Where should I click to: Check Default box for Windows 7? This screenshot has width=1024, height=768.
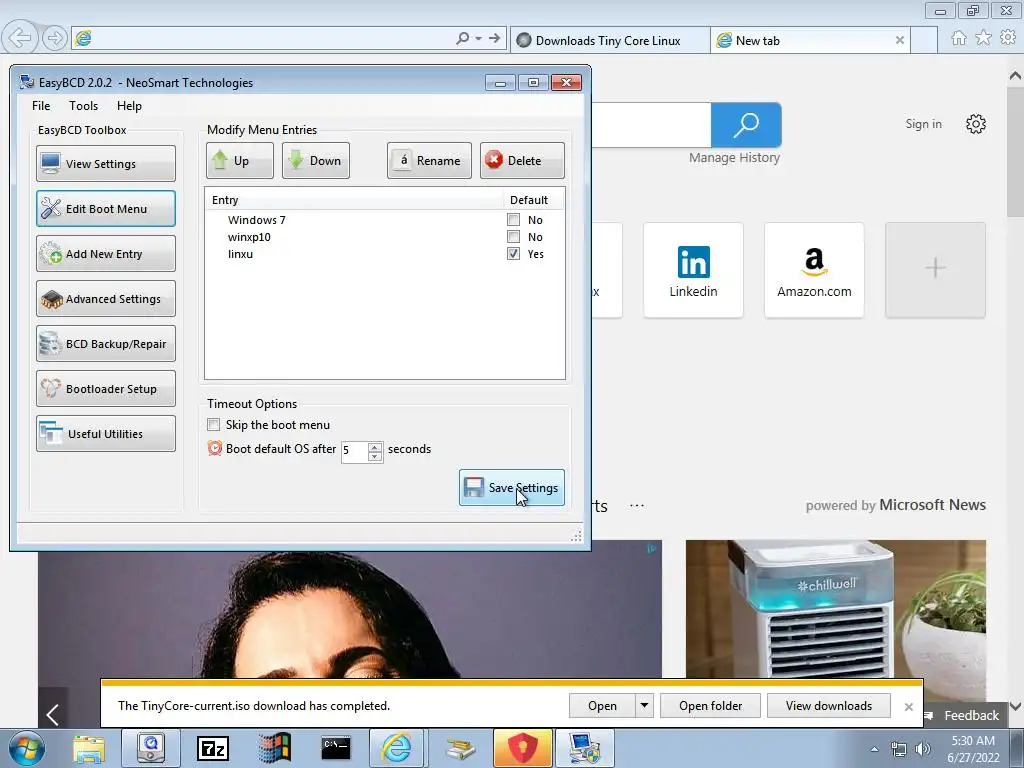coord(513,220)
